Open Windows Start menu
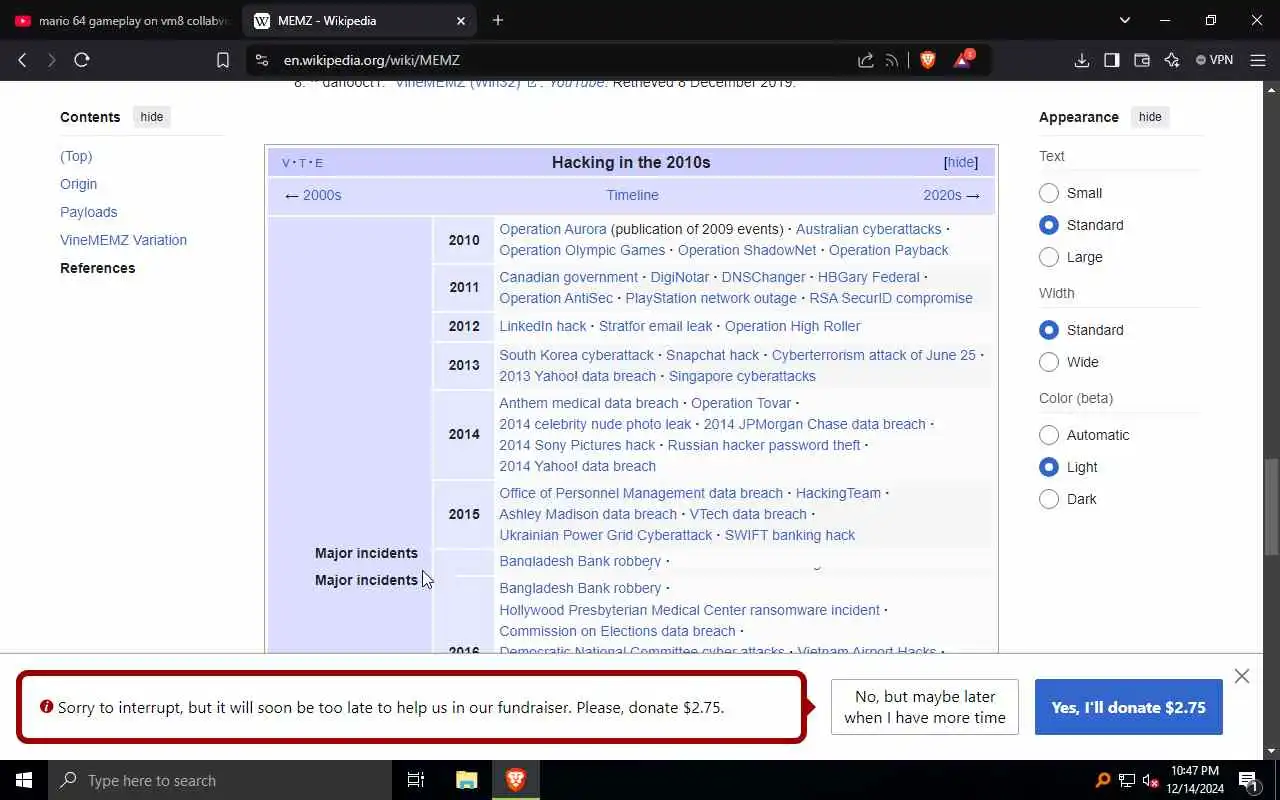Viewport: 1280px width, 800px height. [24, 780]
